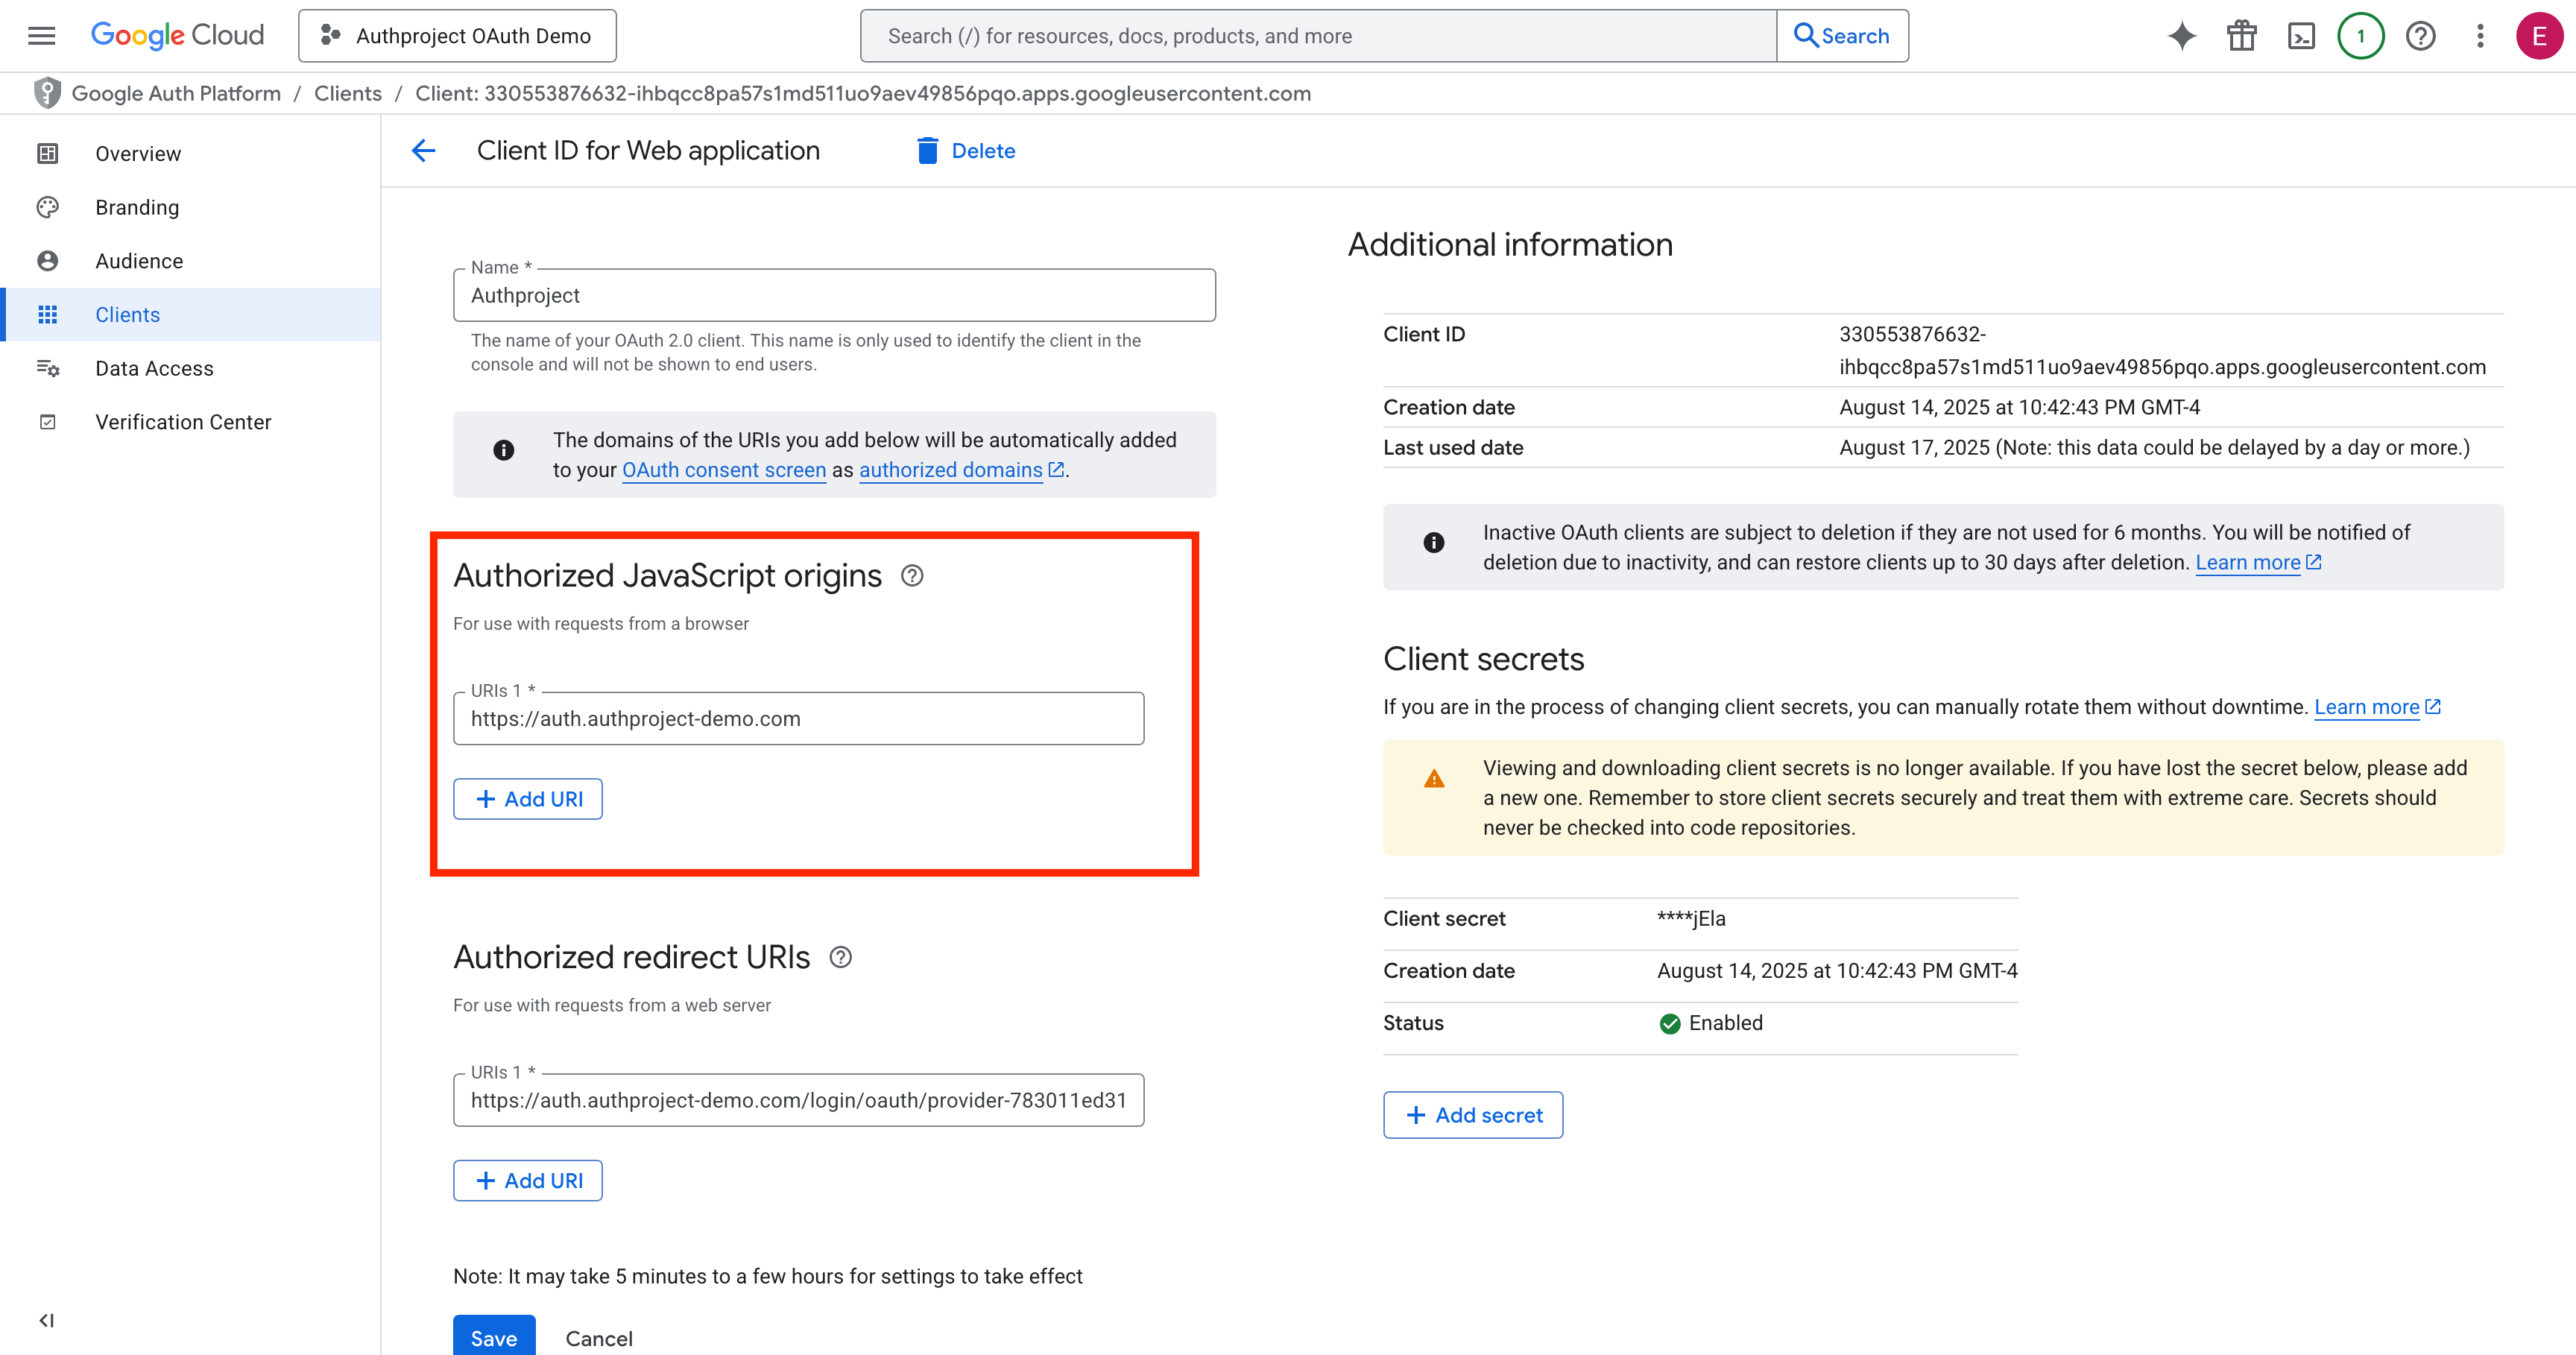Click the Branding palette icon
This screenshot has height=1355, width=2576.
(x=47, y=207)
